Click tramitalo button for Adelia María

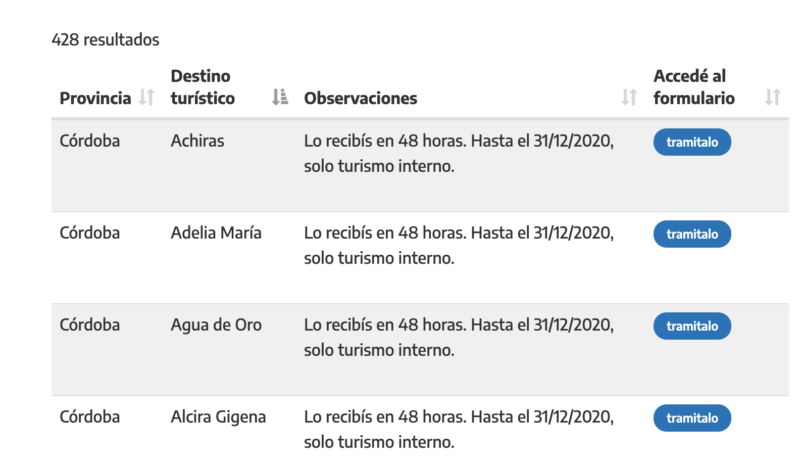point(692,234)
